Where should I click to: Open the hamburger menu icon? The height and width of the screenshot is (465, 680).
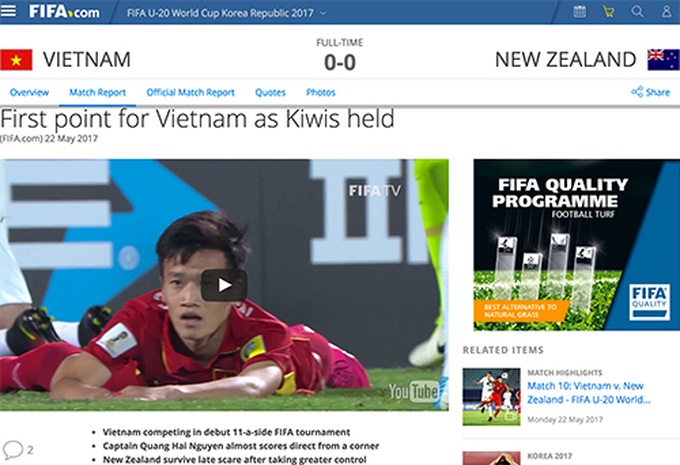click(x=8, y=11)
